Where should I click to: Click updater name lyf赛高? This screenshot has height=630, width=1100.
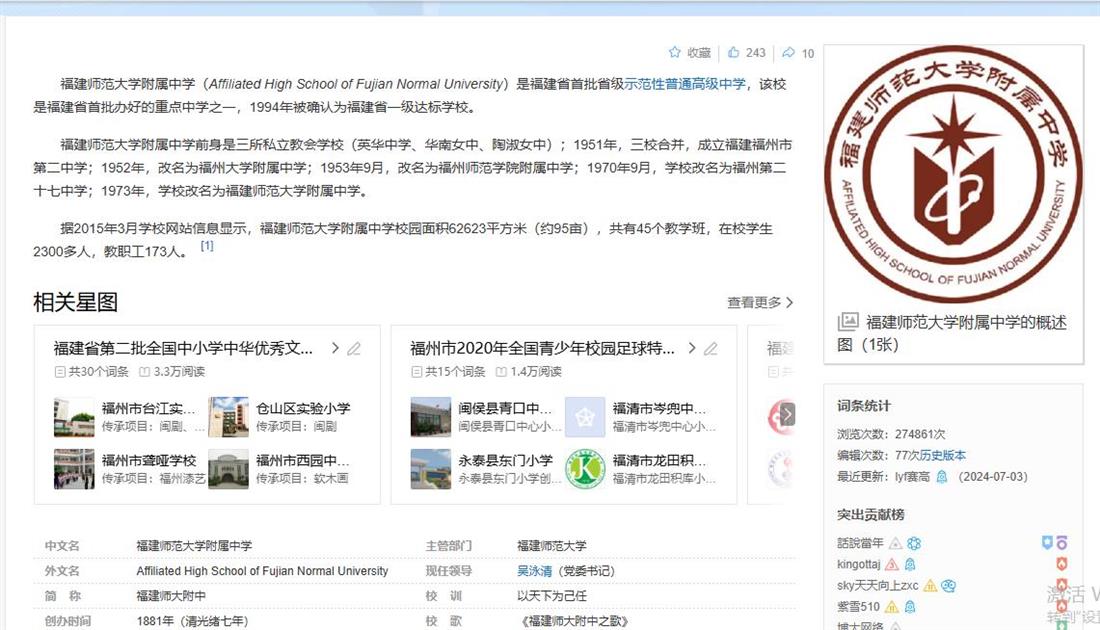click(x=912, y=477)
